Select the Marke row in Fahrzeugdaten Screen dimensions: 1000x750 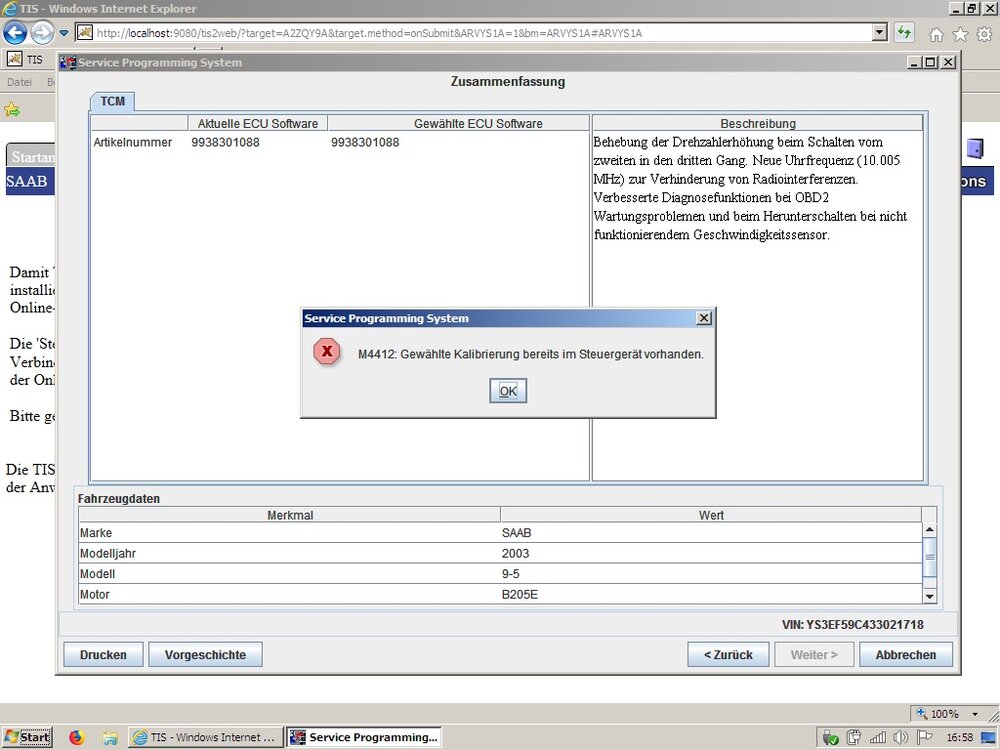click(x=501, y=533)
